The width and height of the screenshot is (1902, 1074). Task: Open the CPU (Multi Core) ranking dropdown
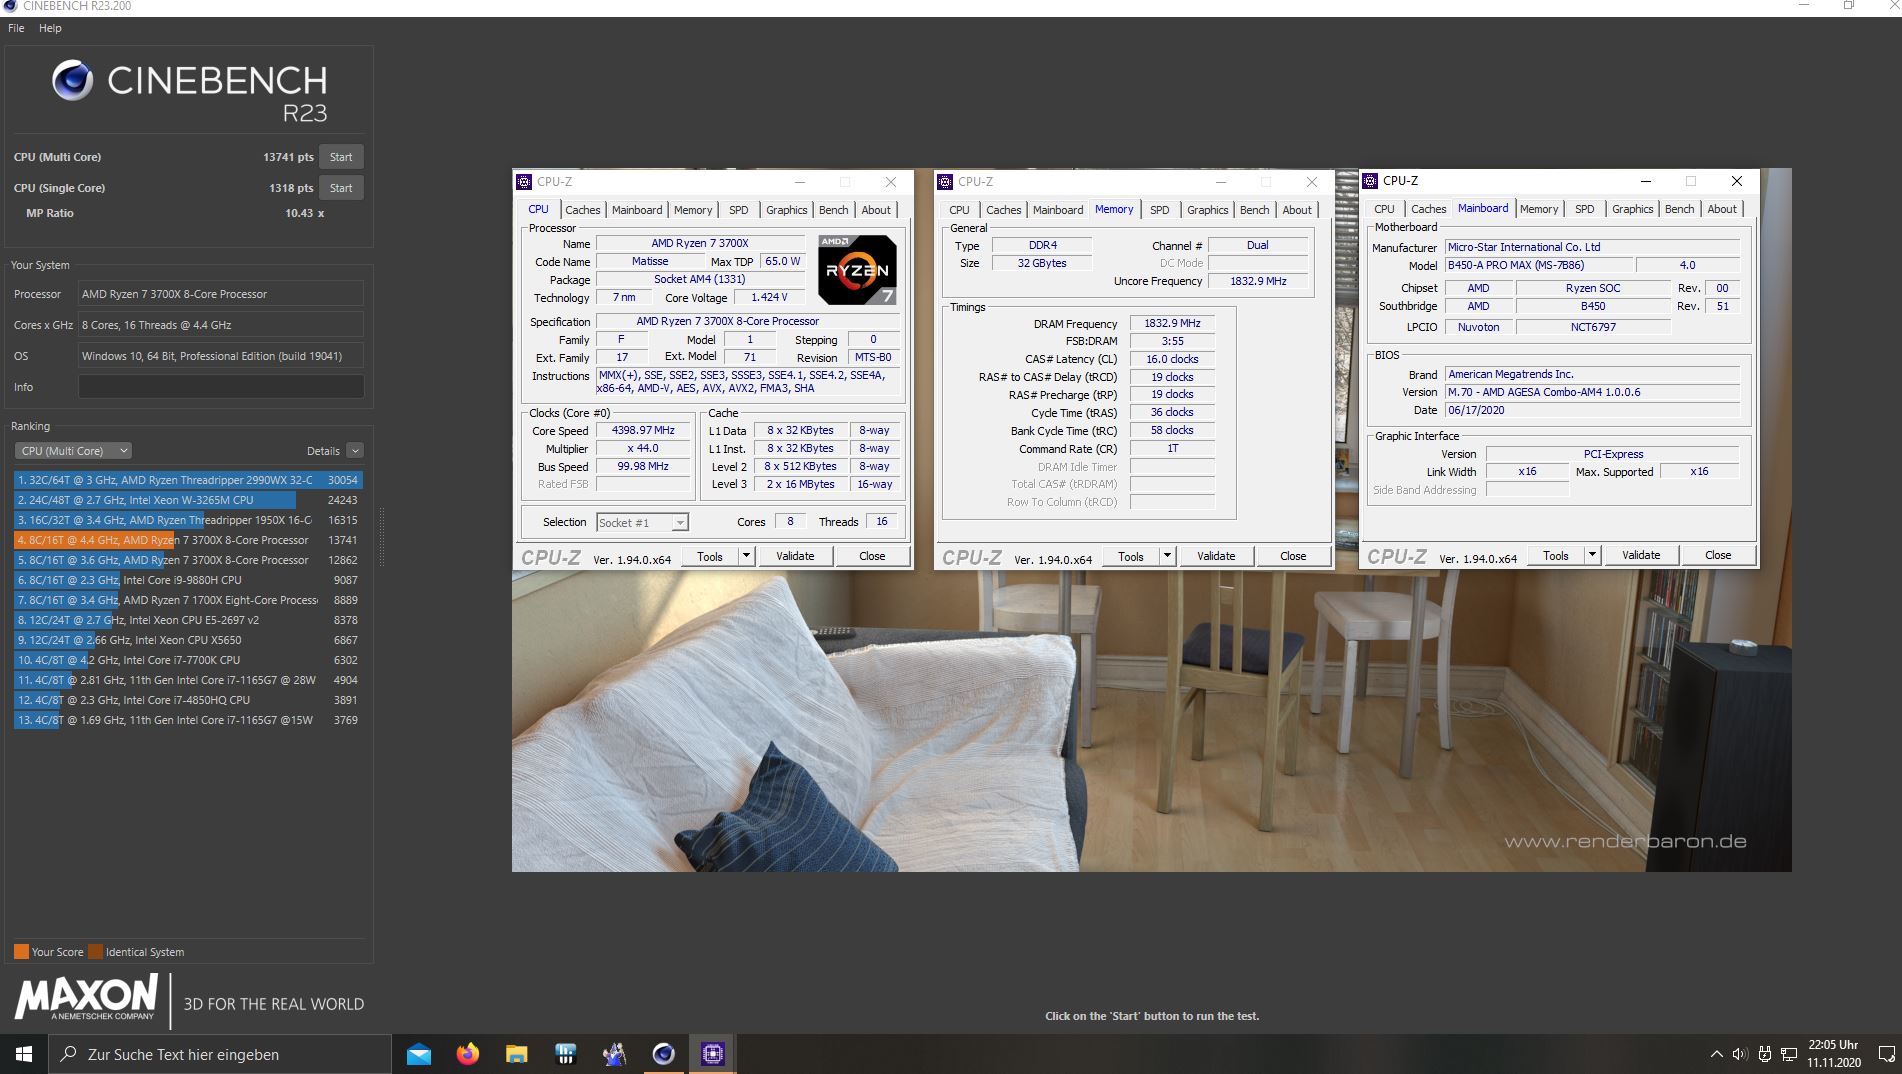74,451
